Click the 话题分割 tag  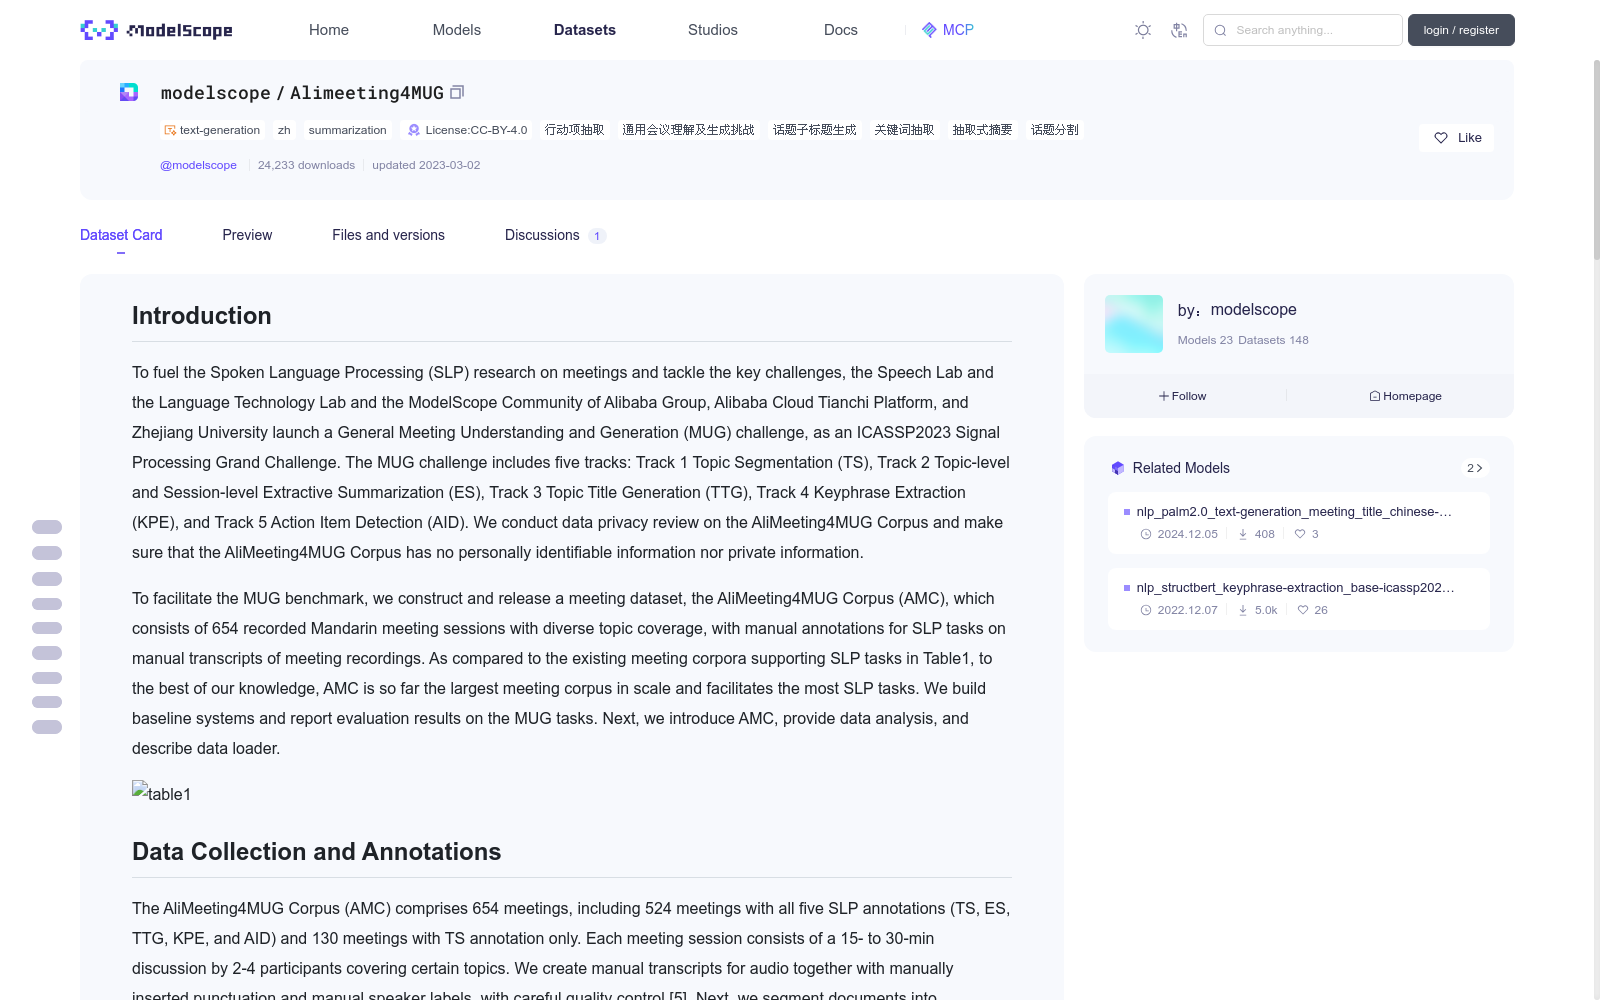[1055, 130]
